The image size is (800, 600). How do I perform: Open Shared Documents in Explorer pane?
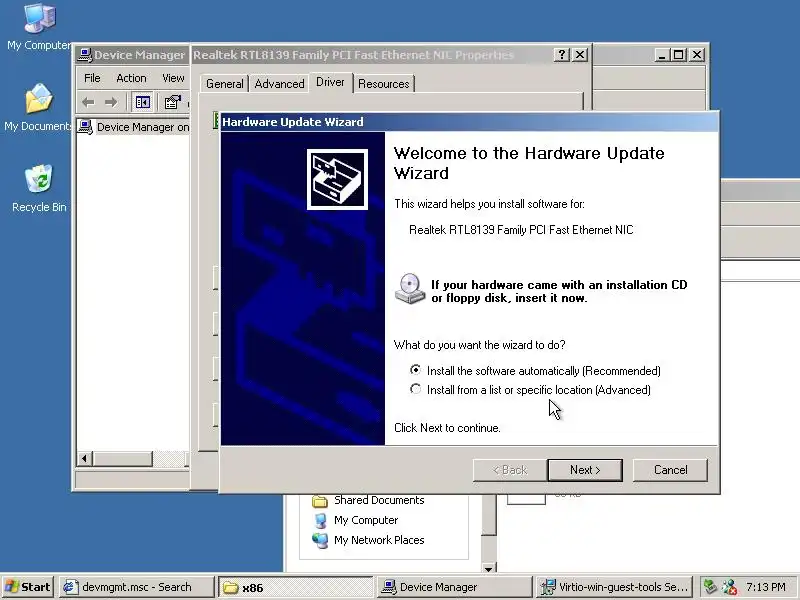click(x=379, y=500)
